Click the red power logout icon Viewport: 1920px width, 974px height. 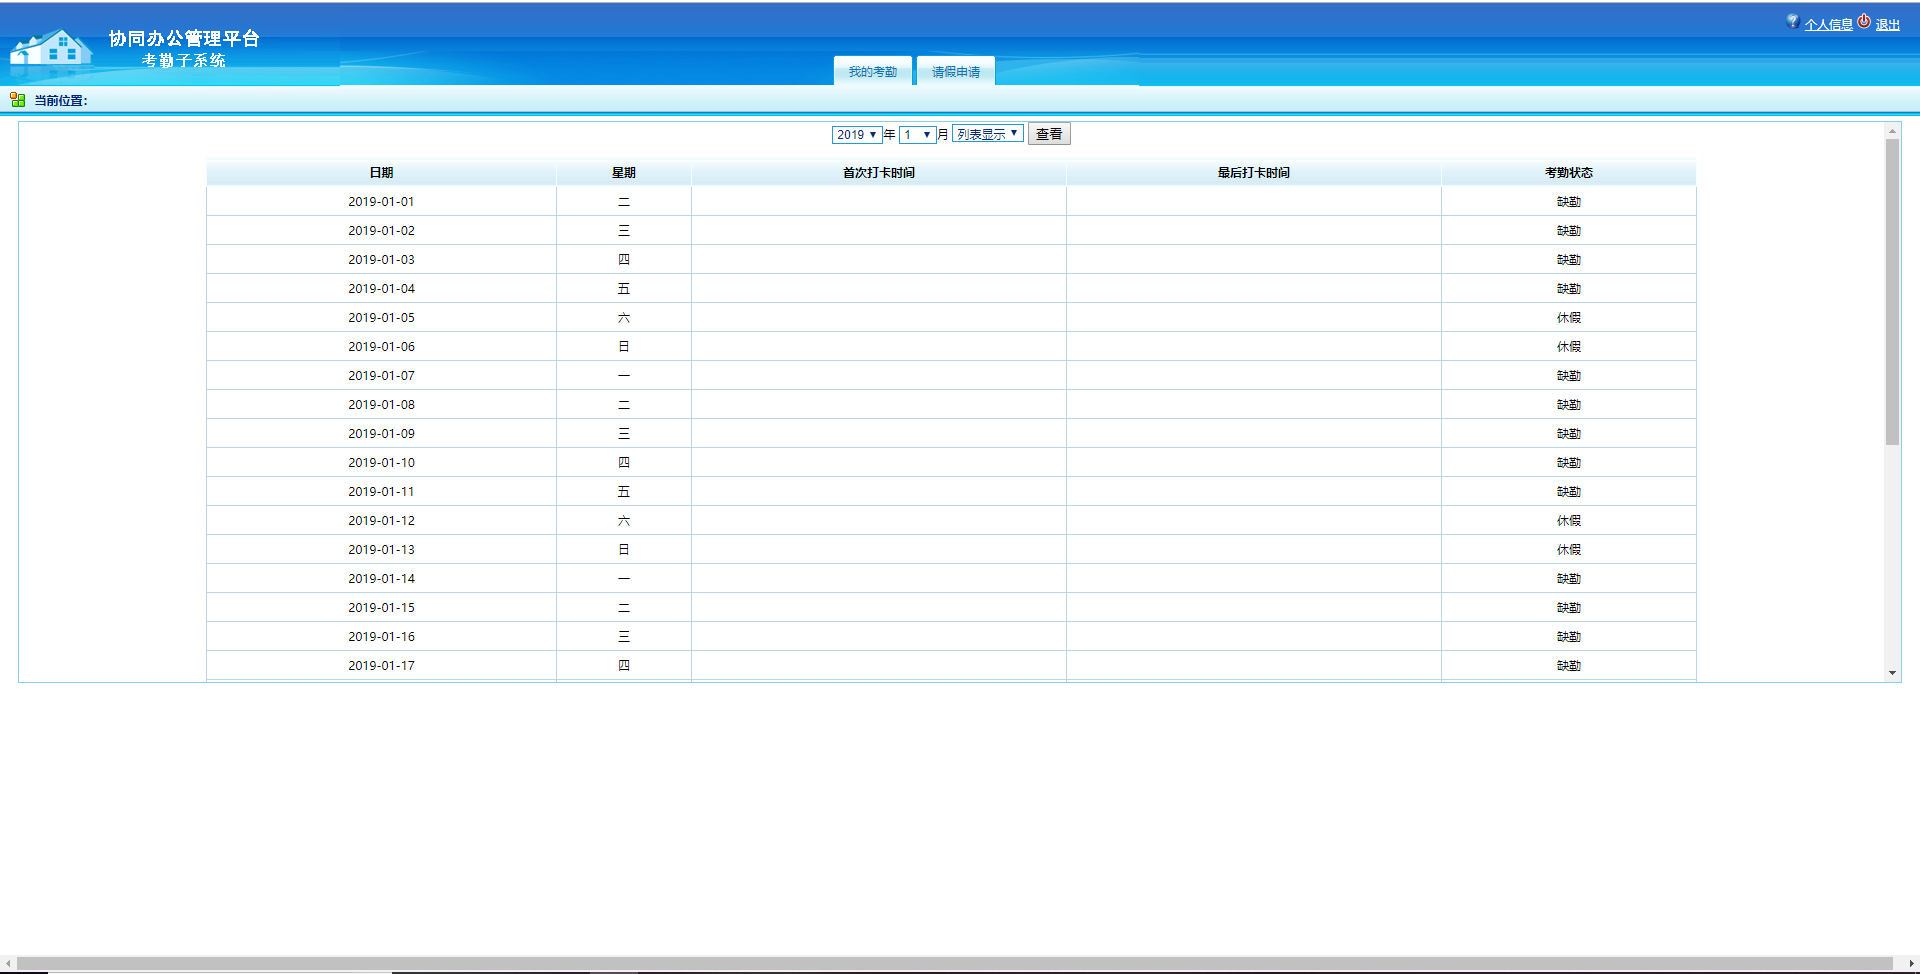point(1864,21)
